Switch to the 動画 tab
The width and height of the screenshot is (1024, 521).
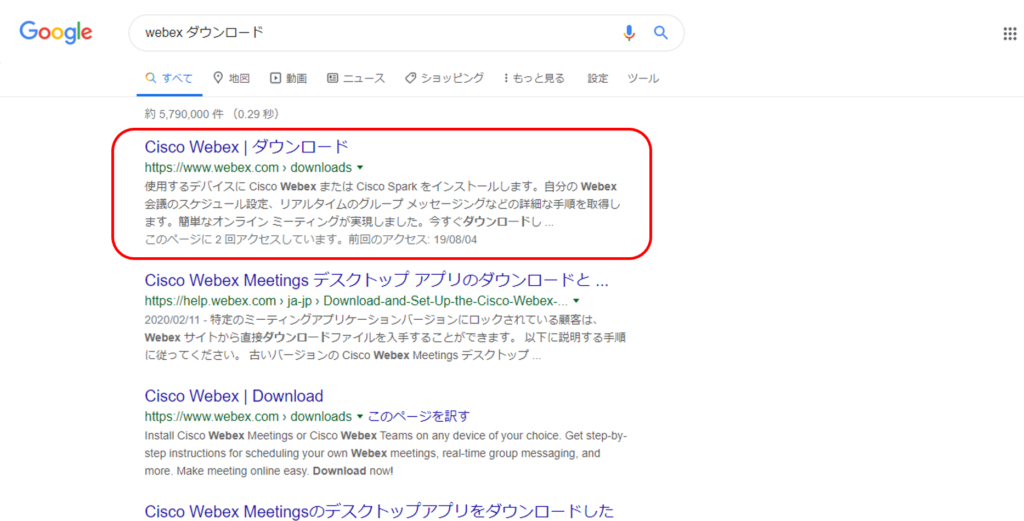[289, 78]
